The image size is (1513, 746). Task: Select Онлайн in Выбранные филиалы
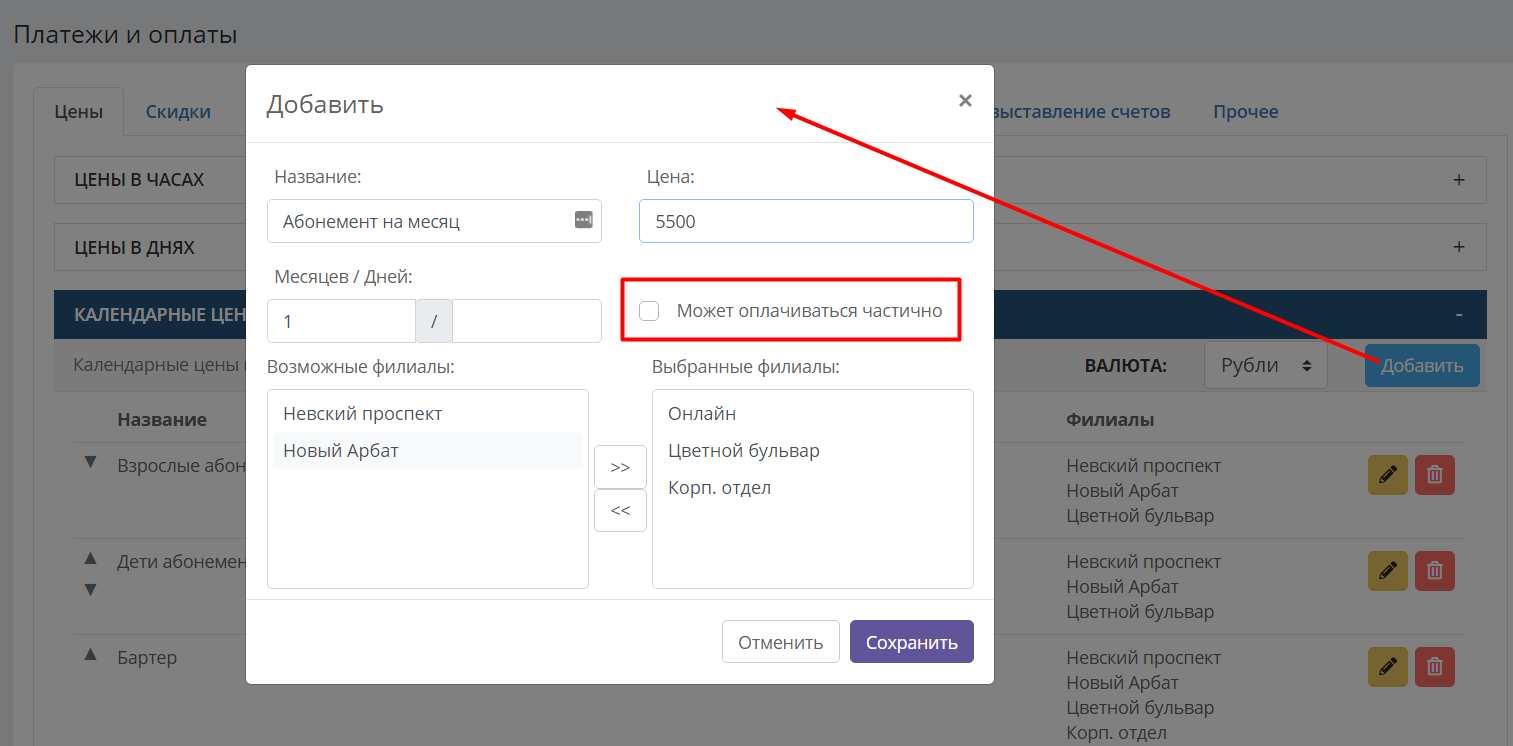812,413
